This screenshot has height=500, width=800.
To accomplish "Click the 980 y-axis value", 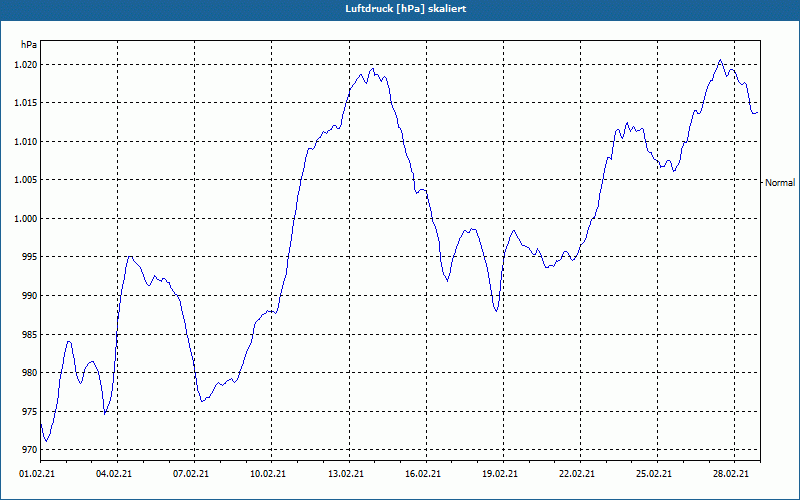I will [30, 373].
